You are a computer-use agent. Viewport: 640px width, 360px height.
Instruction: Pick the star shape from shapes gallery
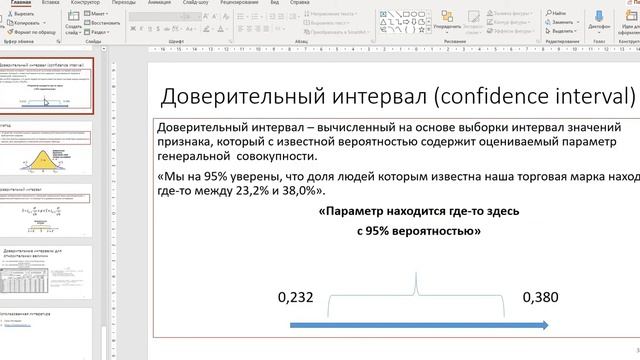point(421,29)
